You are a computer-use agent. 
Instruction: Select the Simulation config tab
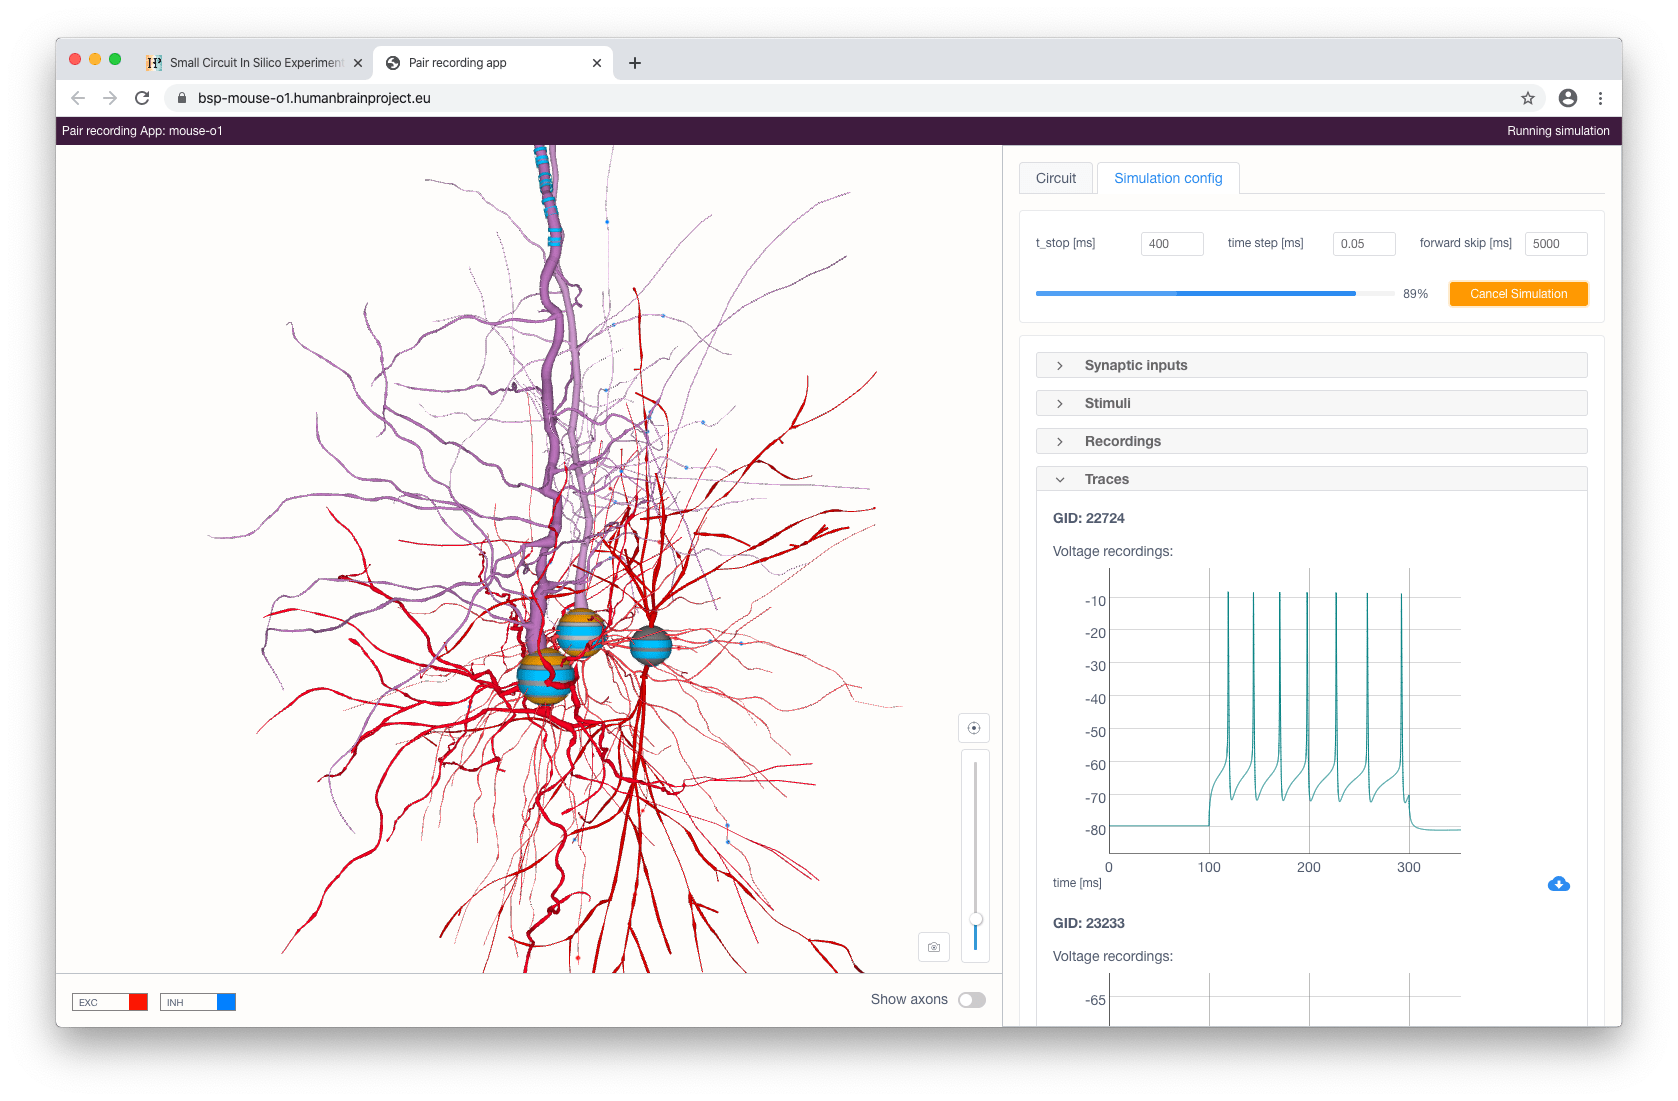pyautogui.click(x=1168, y=178)
